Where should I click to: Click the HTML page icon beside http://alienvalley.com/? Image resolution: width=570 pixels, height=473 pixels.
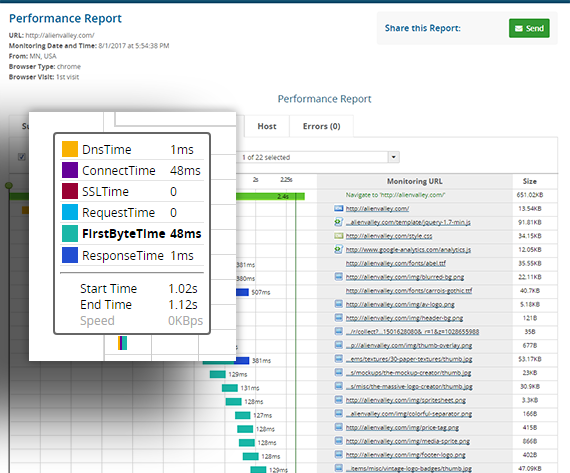coord(338,208)
